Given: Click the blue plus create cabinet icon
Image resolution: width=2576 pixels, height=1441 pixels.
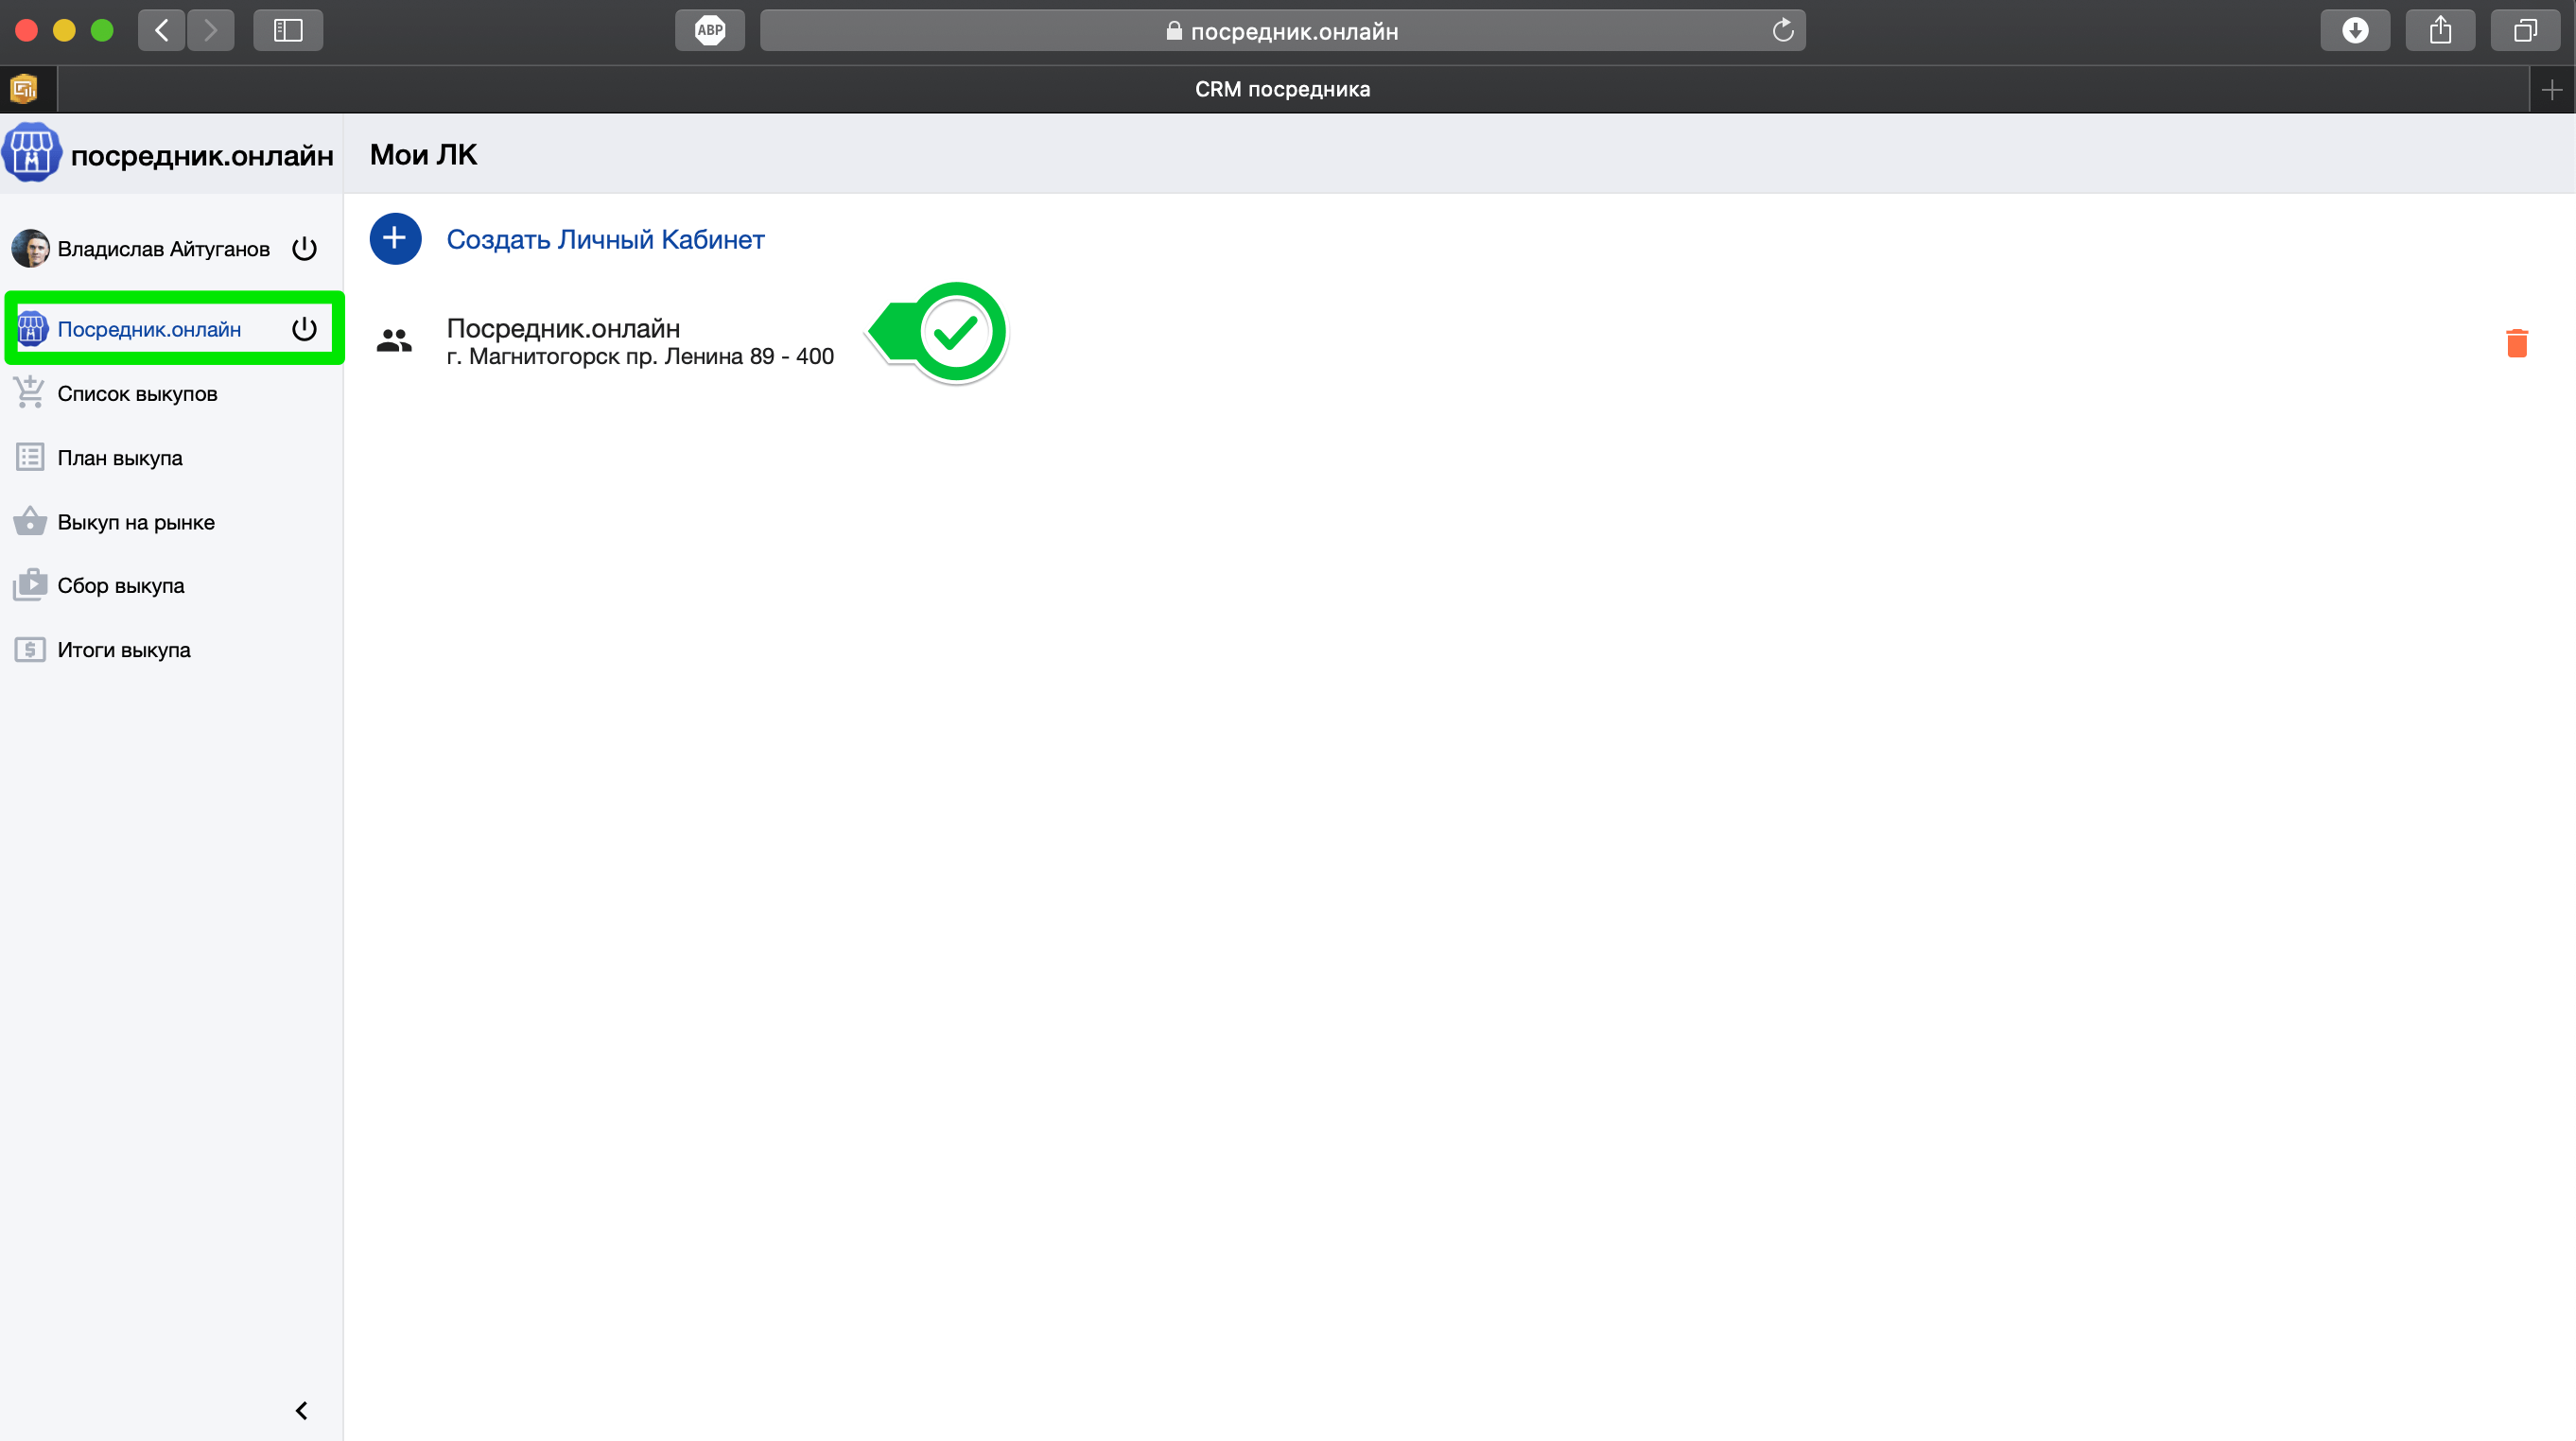Looking at the screenshot, I should click(395, 239).
